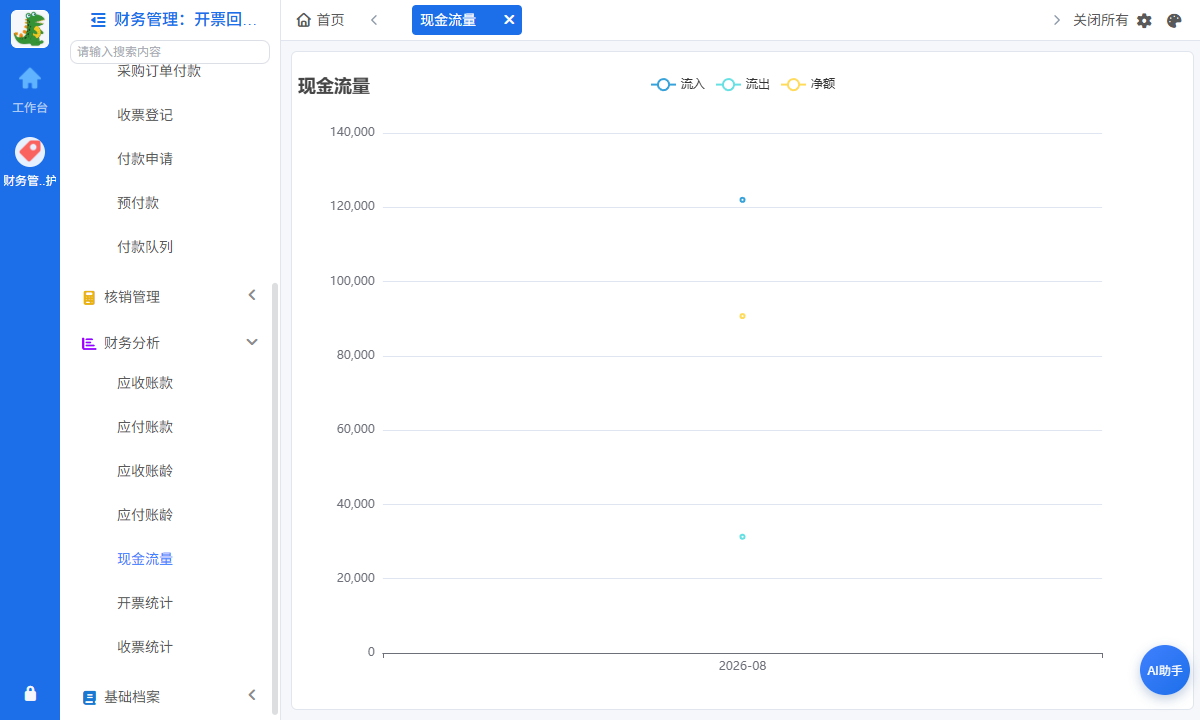Expand the 基础档案 menu chevron
The height and width of the screenshot is (720, 1200).
point(252,695)
